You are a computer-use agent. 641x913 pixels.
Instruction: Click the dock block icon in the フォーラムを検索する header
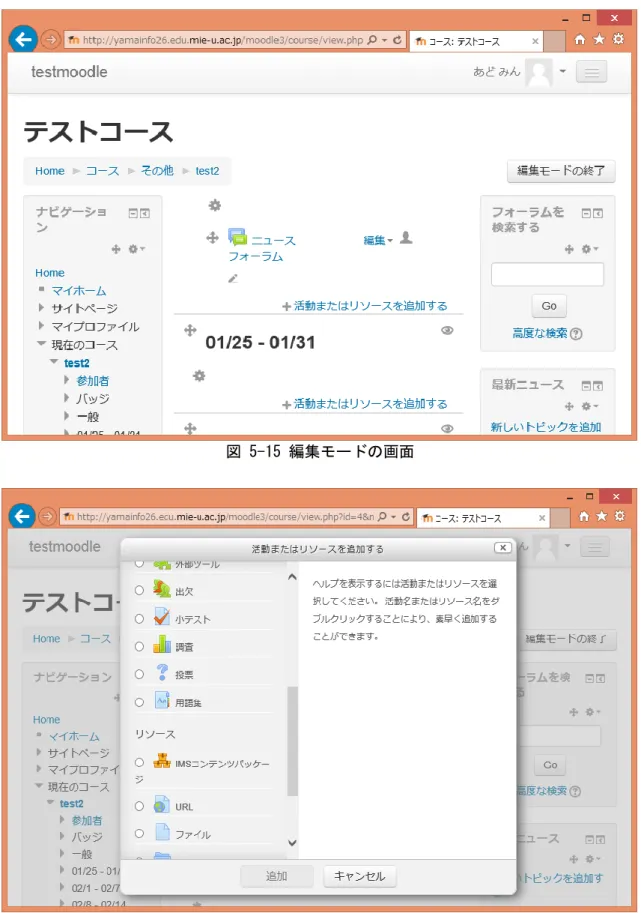click(598, 213)
